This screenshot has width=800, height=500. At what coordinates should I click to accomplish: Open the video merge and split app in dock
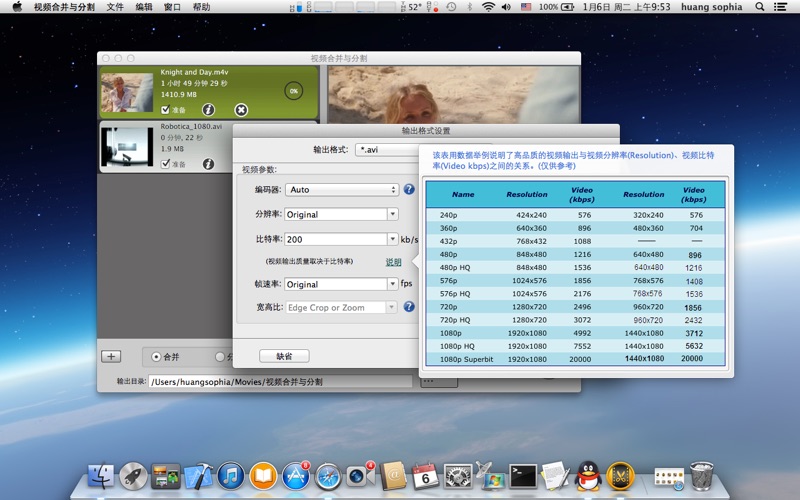click(x=620, y=476)
